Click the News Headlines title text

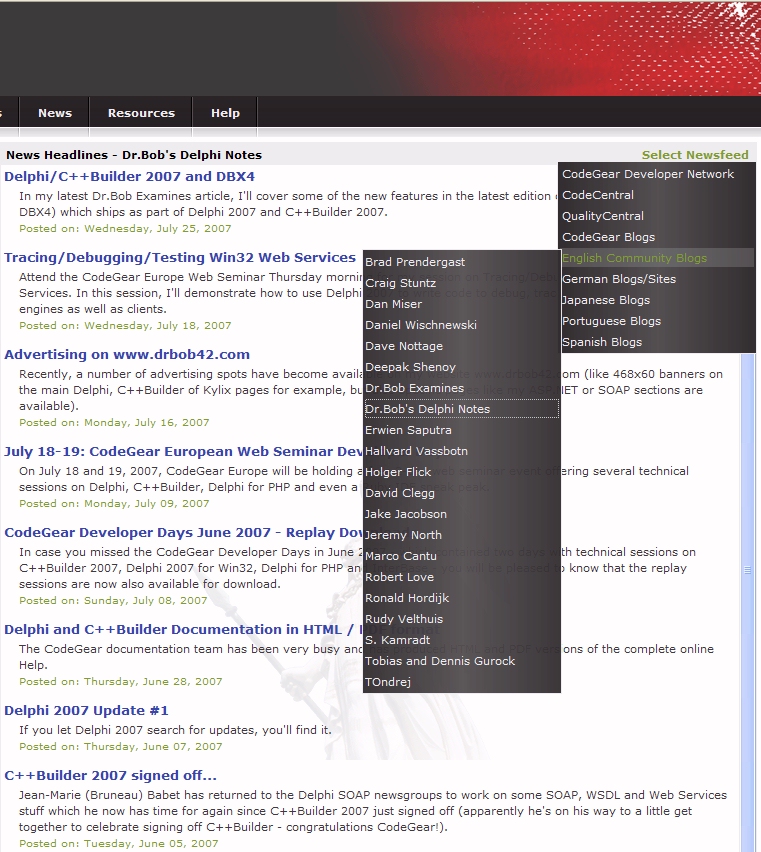(134, 155)
